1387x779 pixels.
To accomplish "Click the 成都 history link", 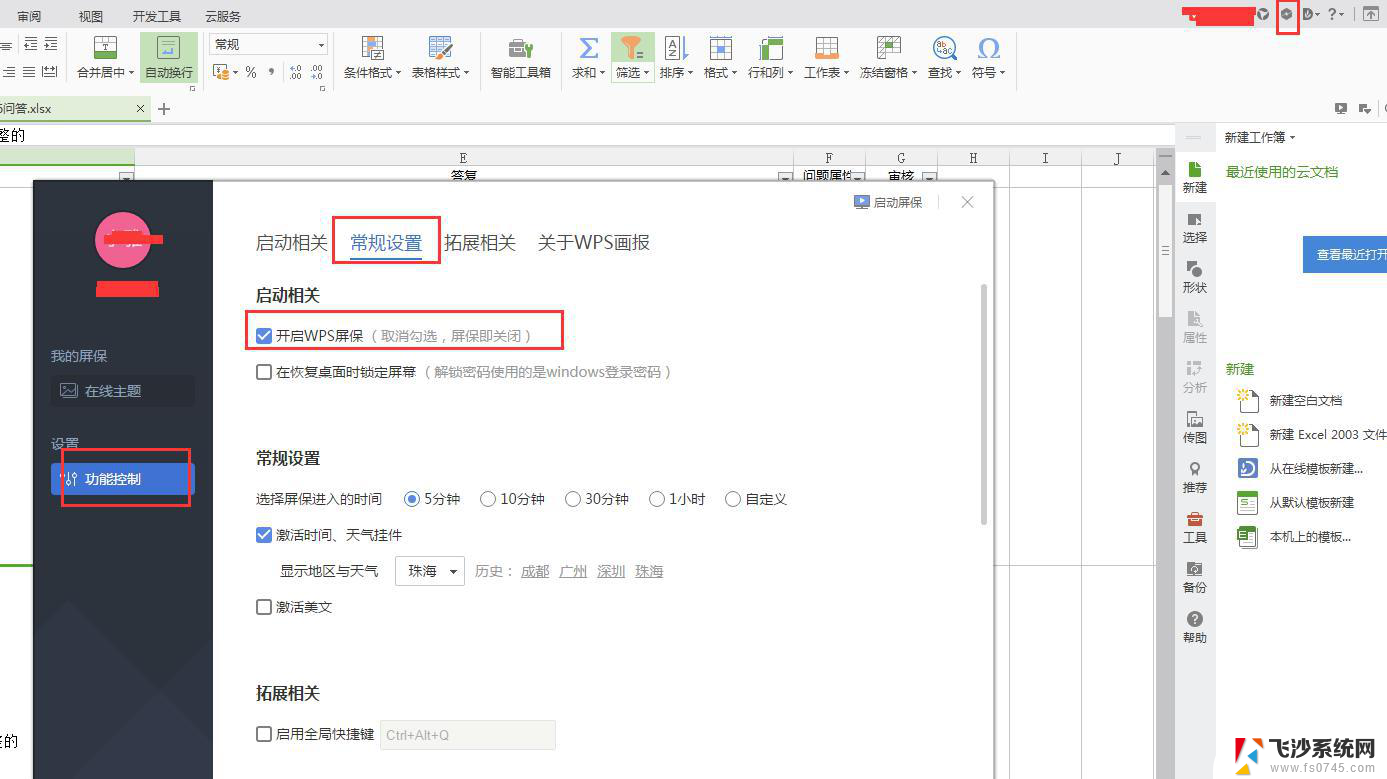I will (535, 571).
